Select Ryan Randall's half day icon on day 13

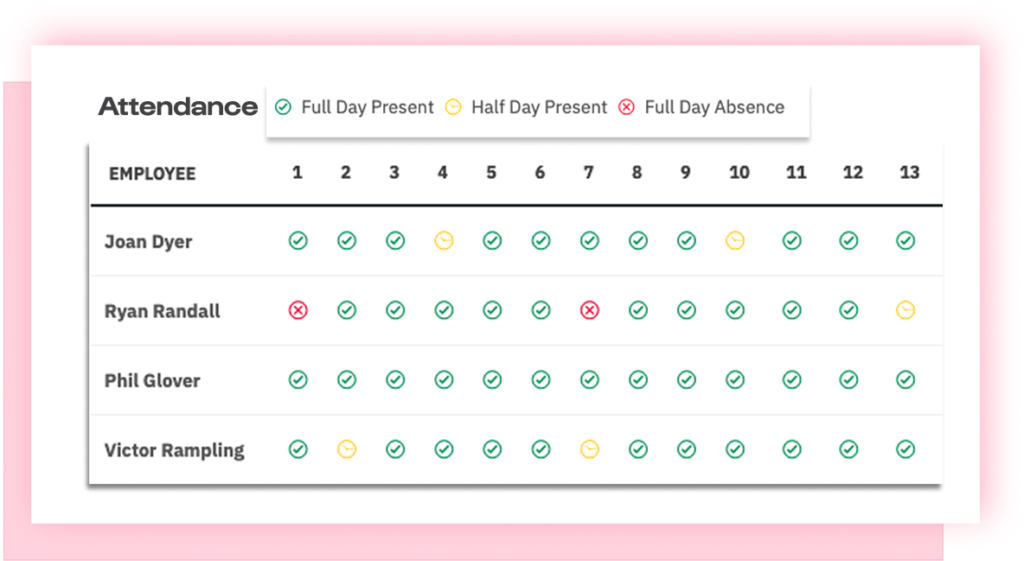tap(906, 310)
